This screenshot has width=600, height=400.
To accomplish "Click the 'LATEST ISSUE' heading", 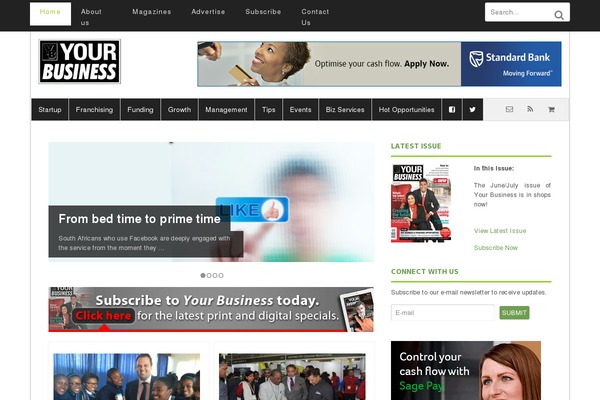I will pos(416,146).
